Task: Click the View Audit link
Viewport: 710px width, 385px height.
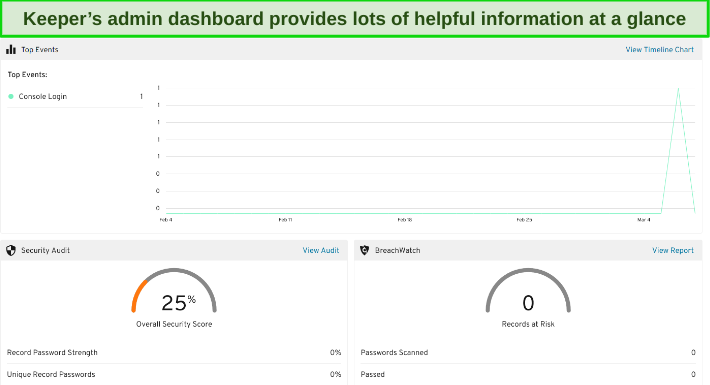Action: [321, 250]
